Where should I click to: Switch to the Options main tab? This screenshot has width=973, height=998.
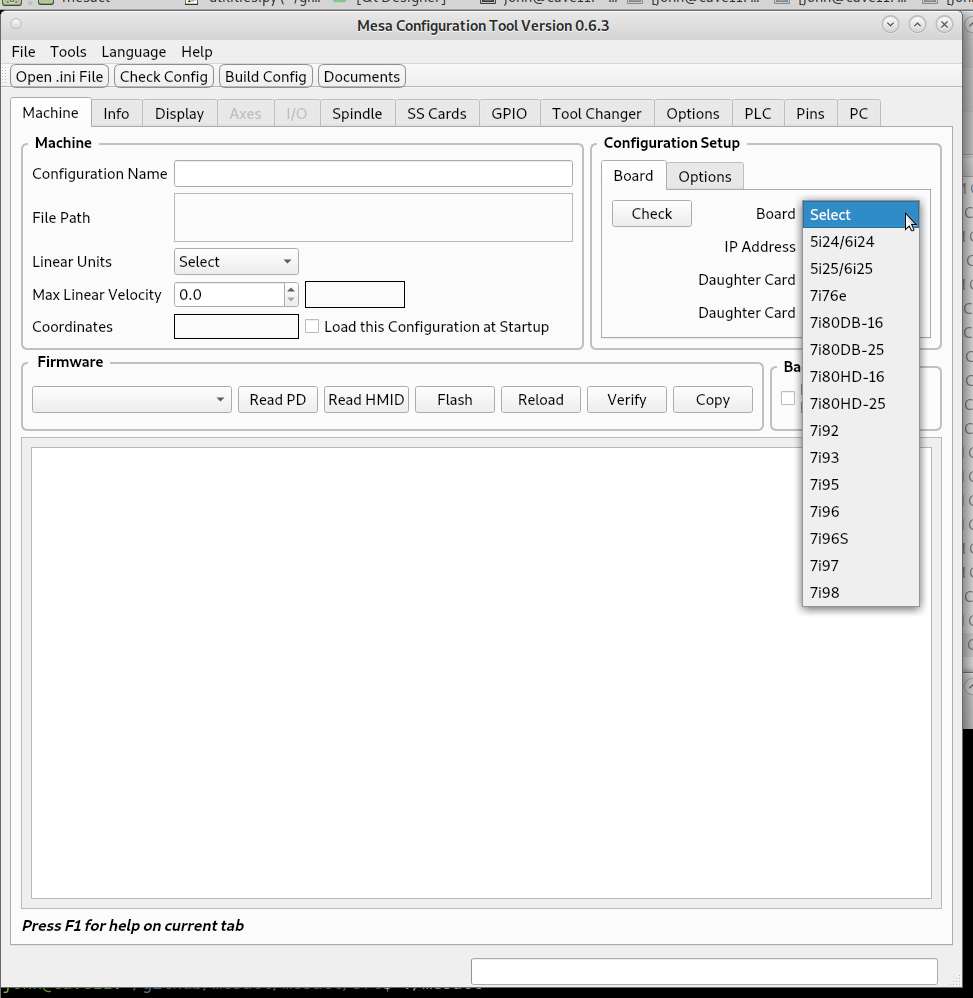(693, 113)
